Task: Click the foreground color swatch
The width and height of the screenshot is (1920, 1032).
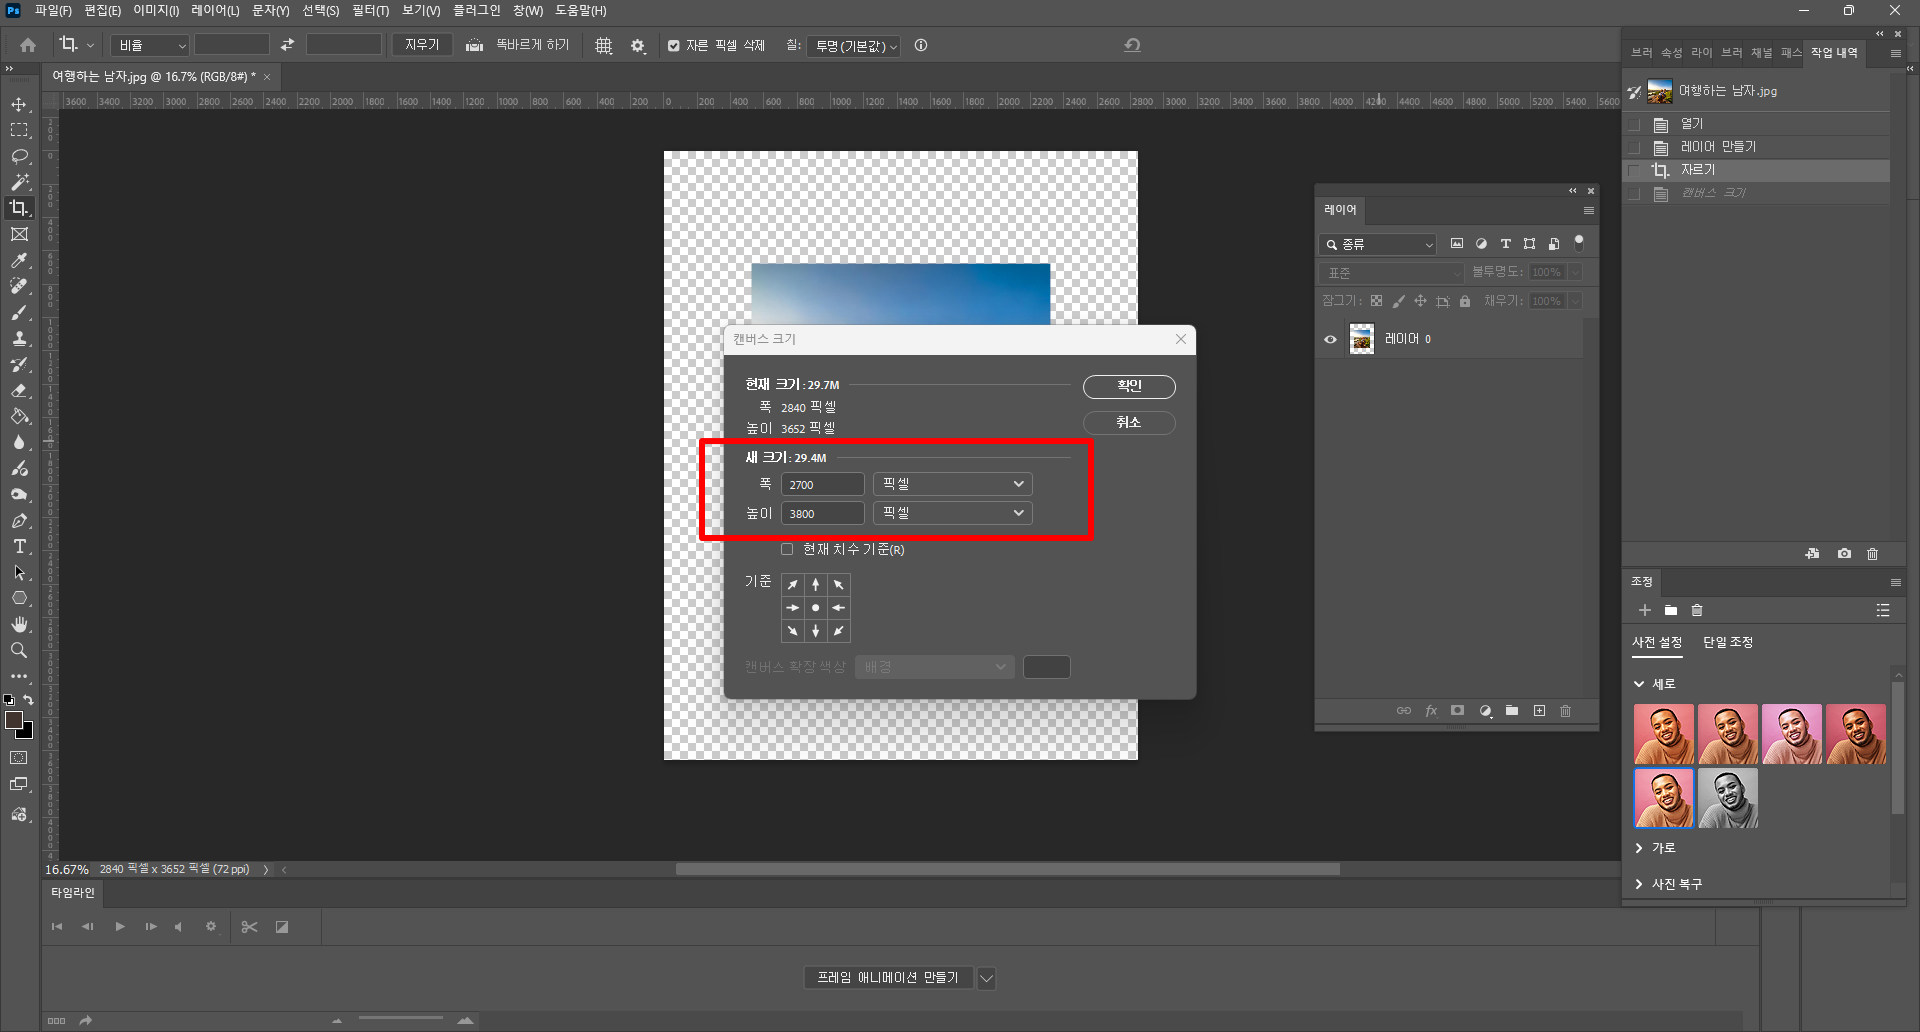Action: [14, 721]
